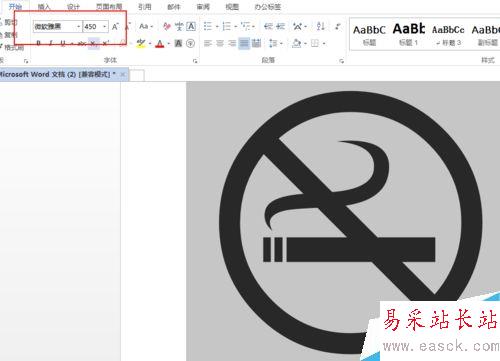
Task: Open the underline style dropdown arrow
Action: coord(72,43)
